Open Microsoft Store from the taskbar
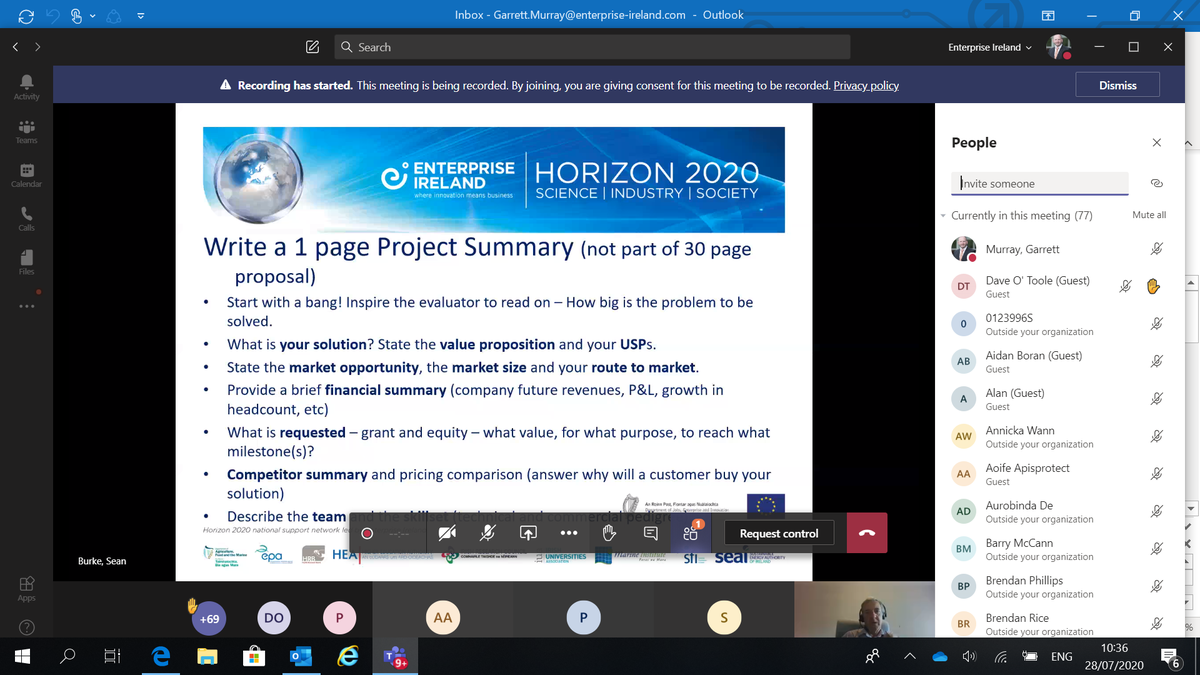The height and width of the screenshot is (675, 1200). tap(254, 657)
